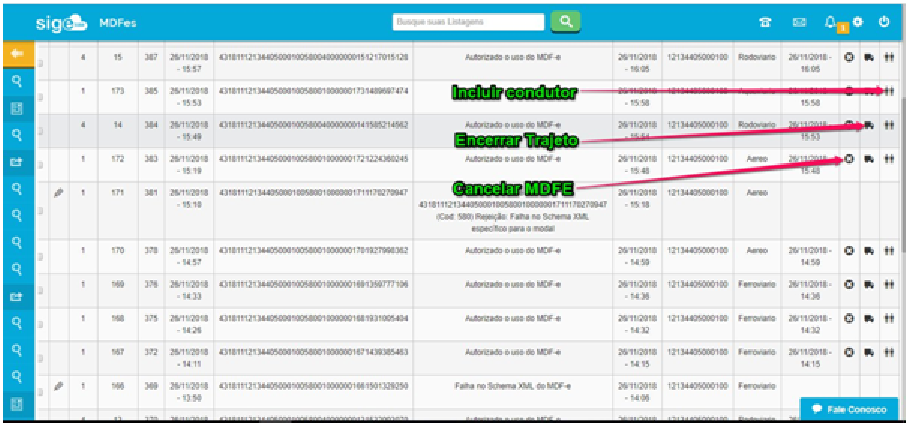The height and width of the screenshot is (426, 906).
Task: Select the checkbox for row 387
Action: [x=42, y=63]
